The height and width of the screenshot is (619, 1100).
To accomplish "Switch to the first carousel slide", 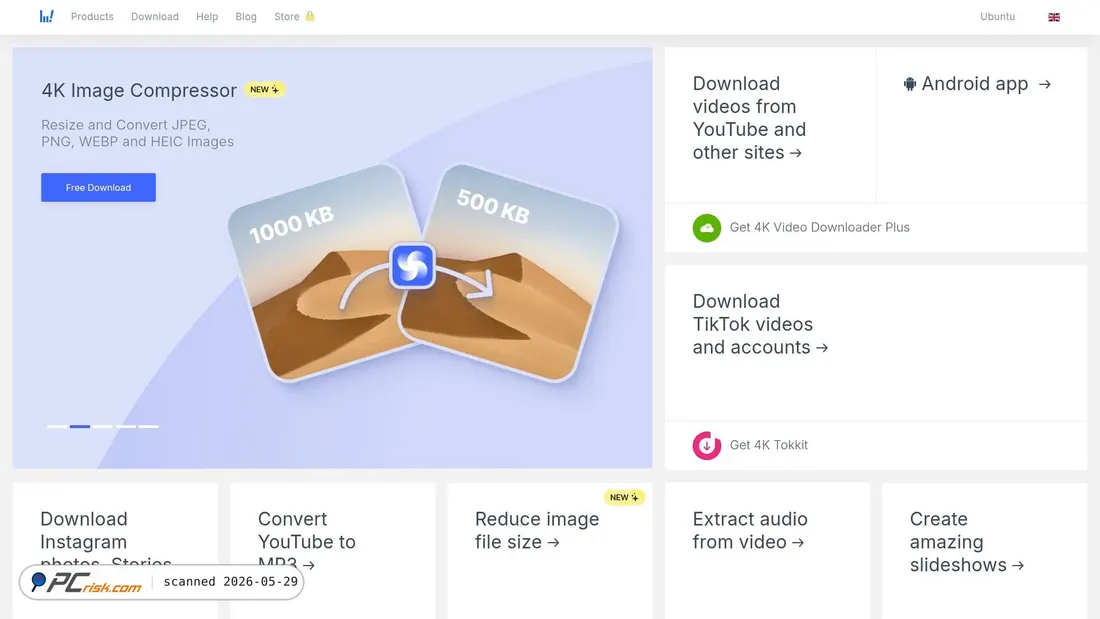I will pos(57,426).
